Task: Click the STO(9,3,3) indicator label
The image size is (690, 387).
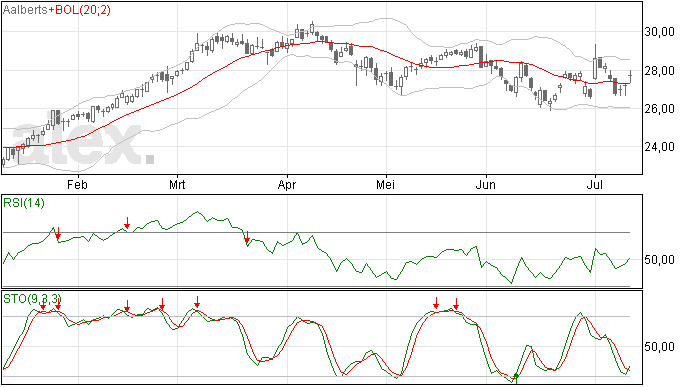Action: pos(32,299)
